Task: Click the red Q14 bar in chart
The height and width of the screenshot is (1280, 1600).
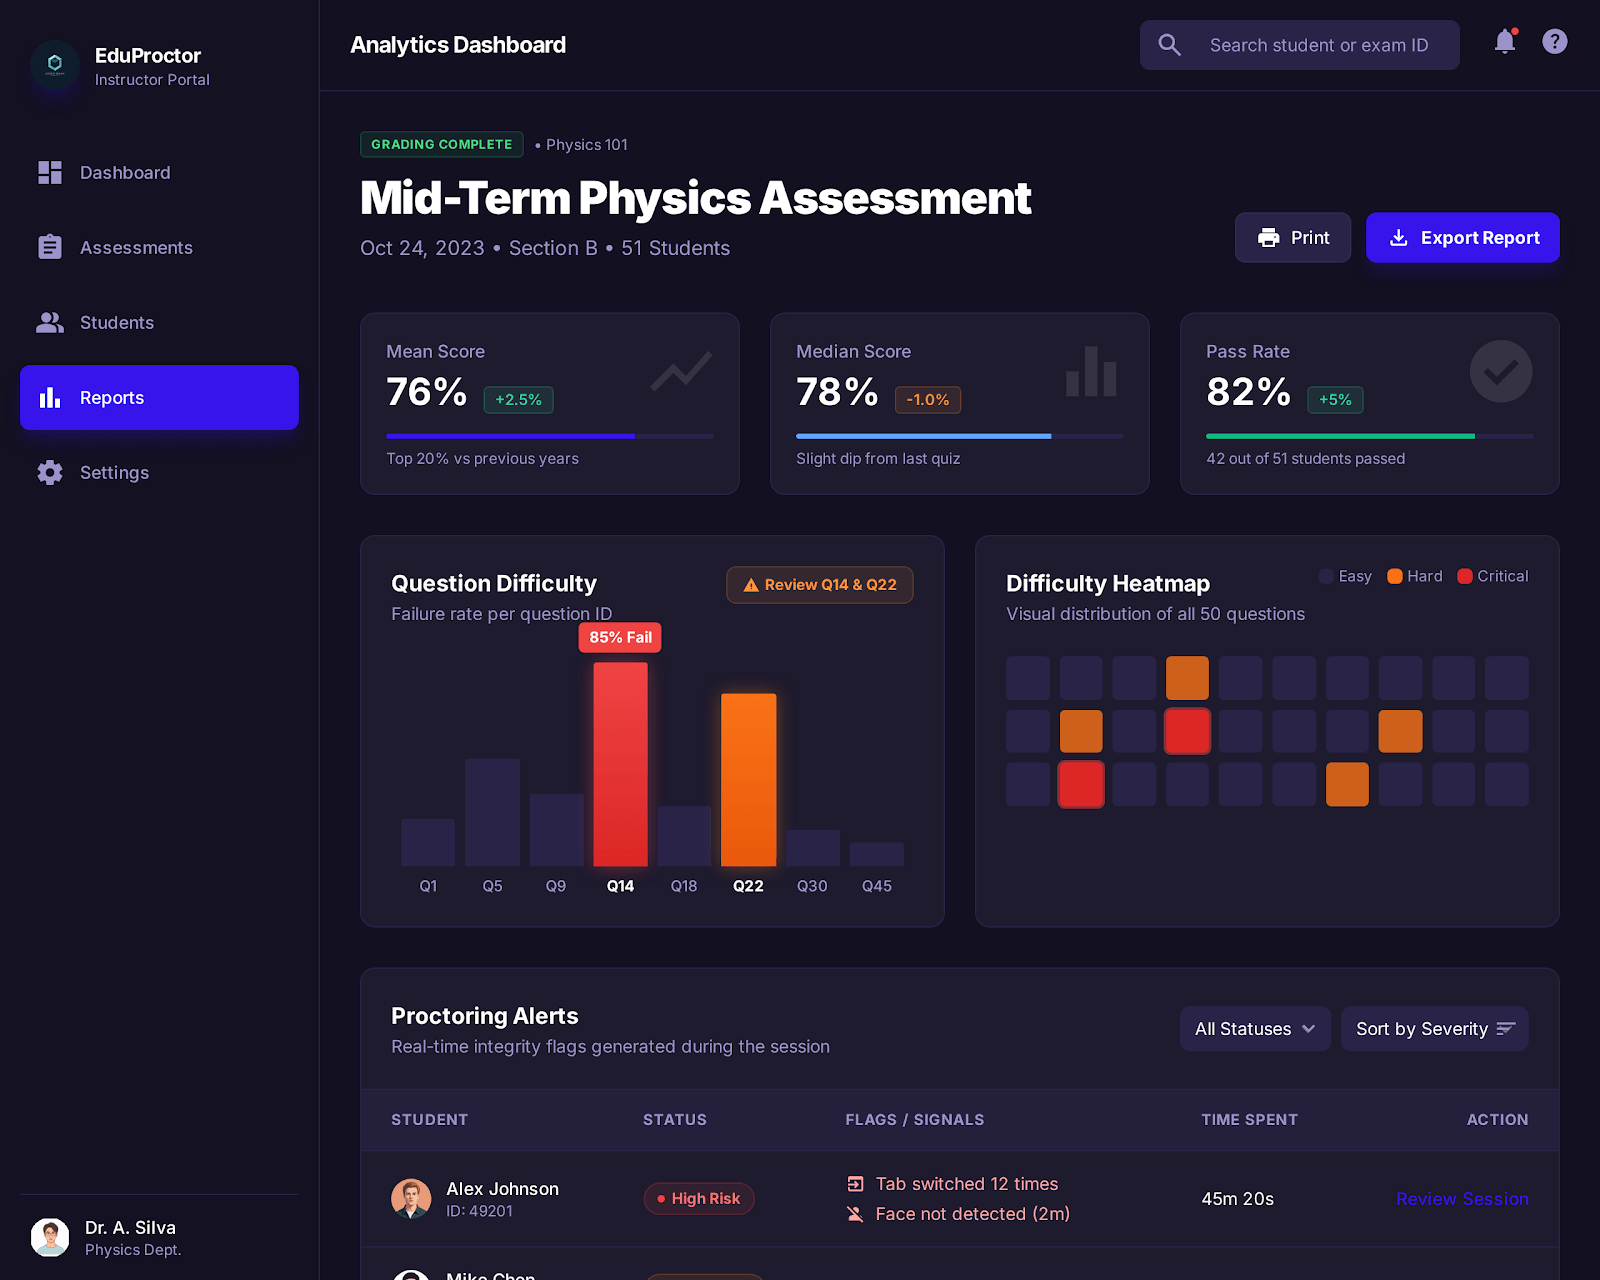Action: pyautogui.click(x=620, y=764)
